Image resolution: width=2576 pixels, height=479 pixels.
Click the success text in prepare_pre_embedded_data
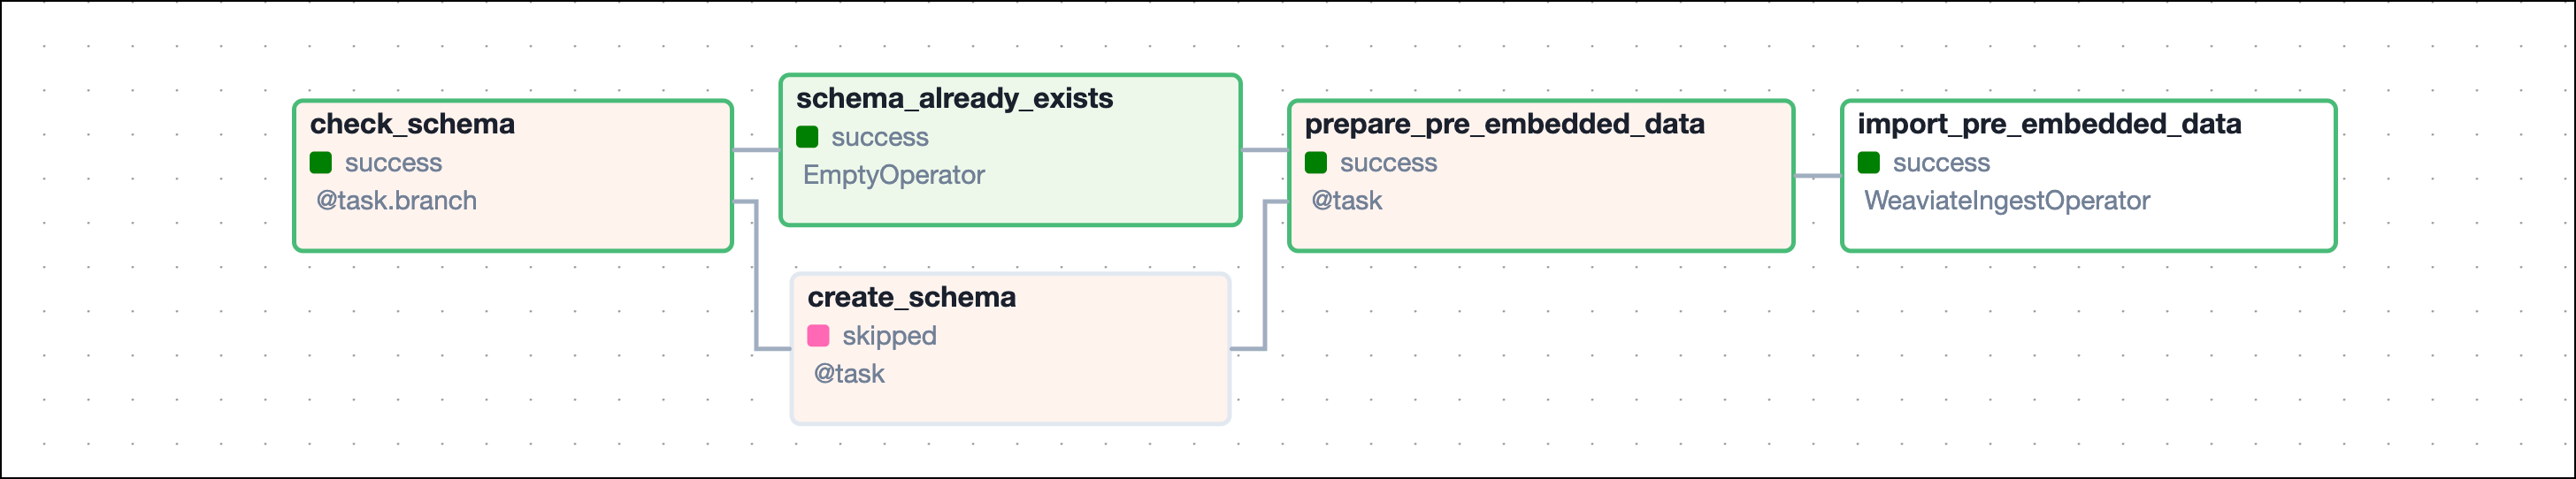pos(1388,163)
